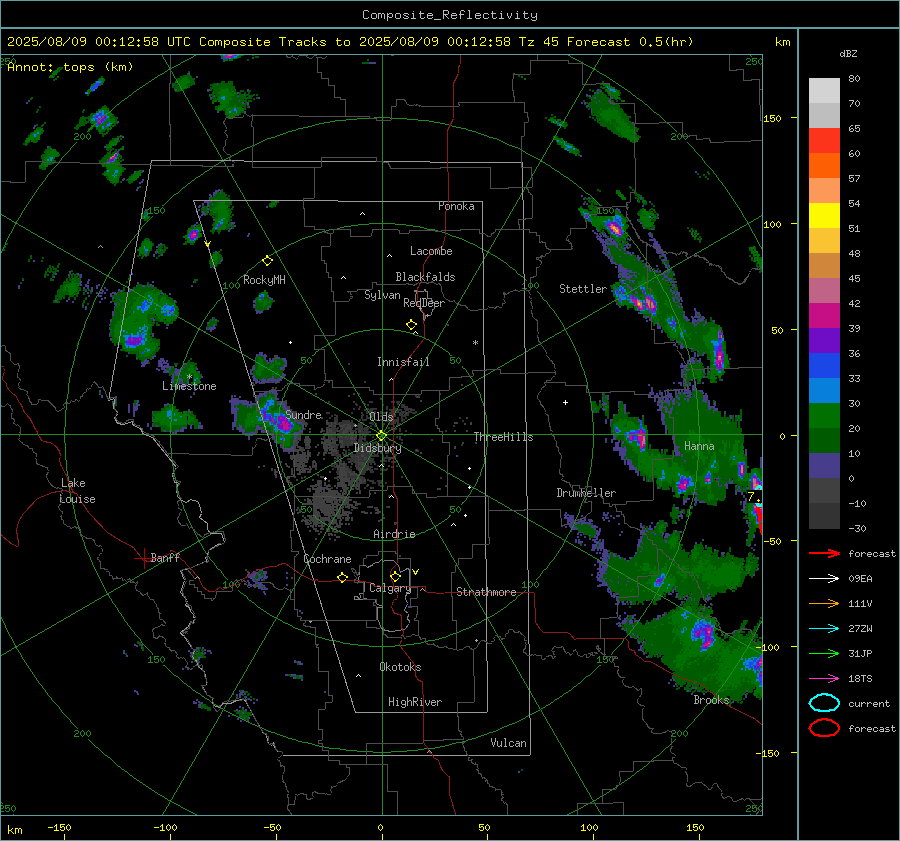Click the orange 111V arrow icon
Viewport: 900px width, 841px height.
[x=824, y=603]
